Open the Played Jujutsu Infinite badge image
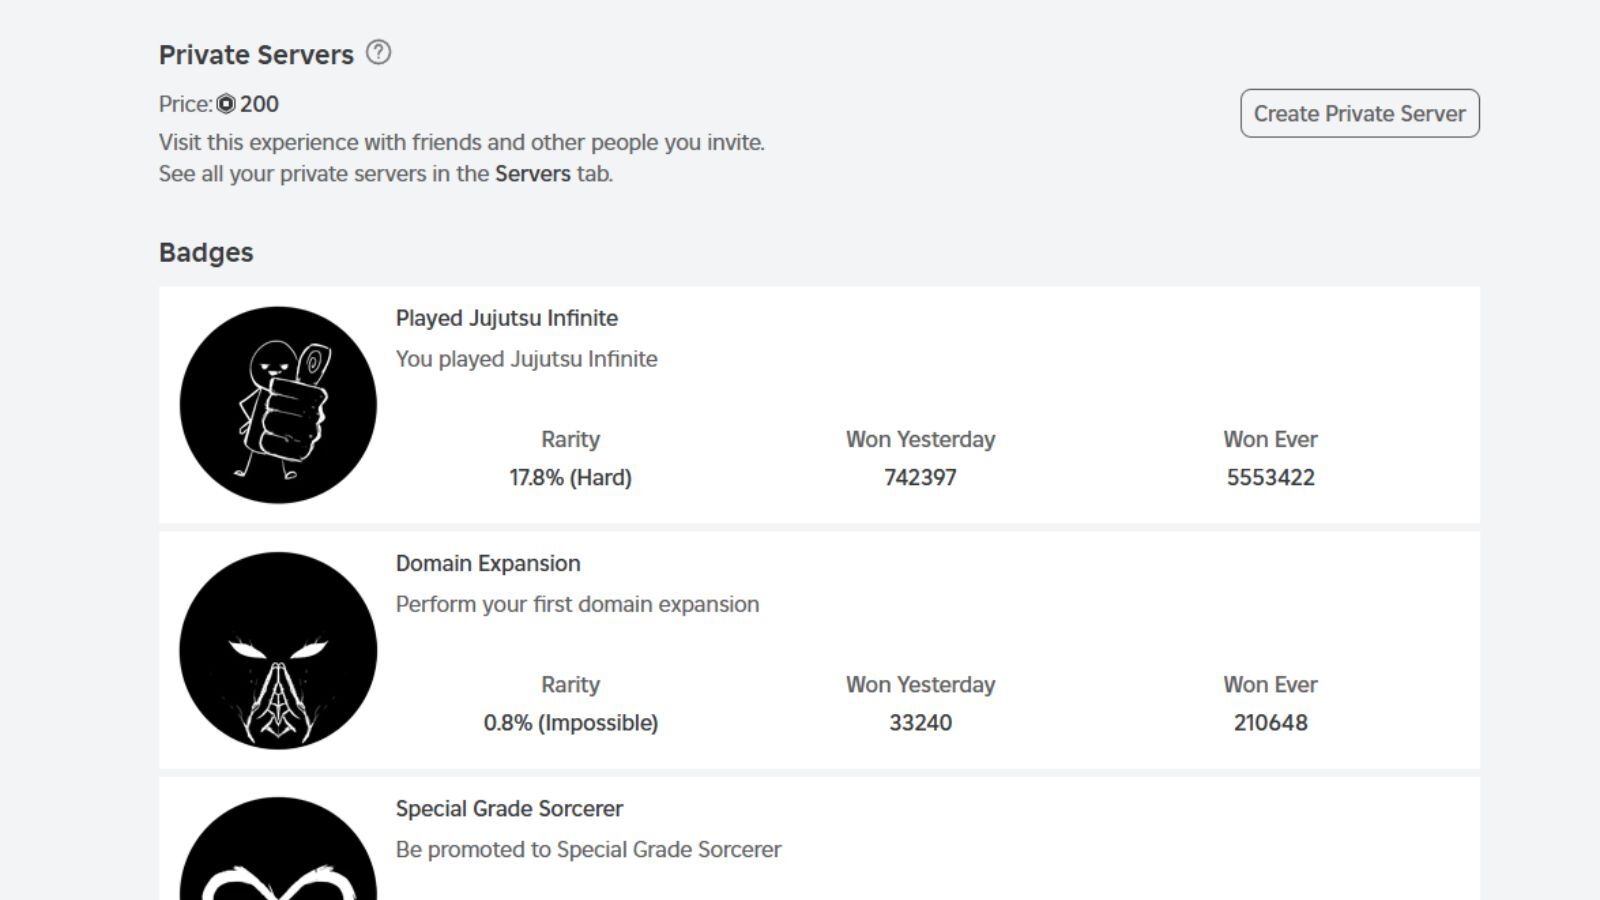Screen dimensions: 1600x900 click(278, 405)
